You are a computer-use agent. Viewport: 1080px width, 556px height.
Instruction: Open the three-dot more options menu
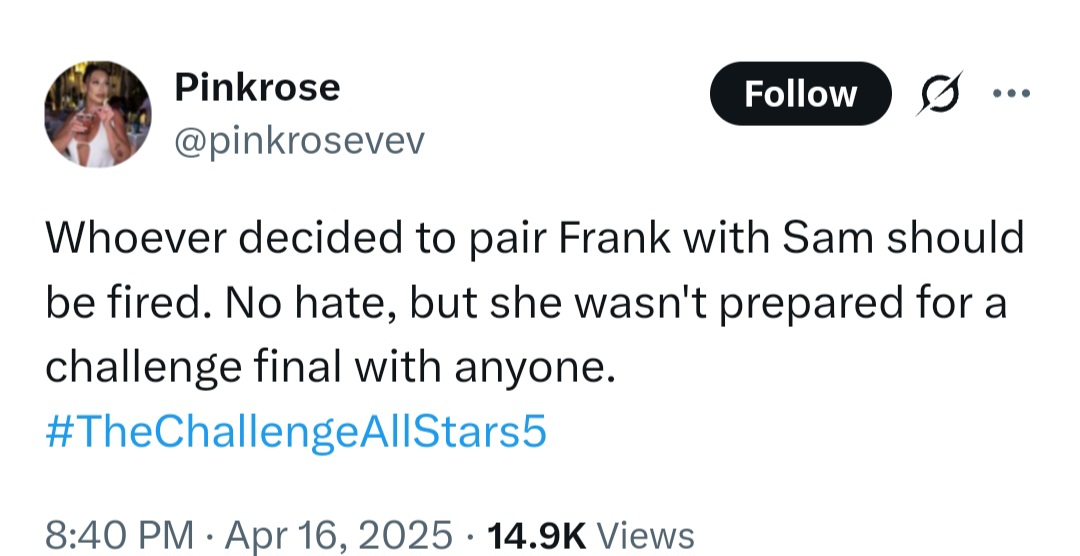coord(1011,93)
